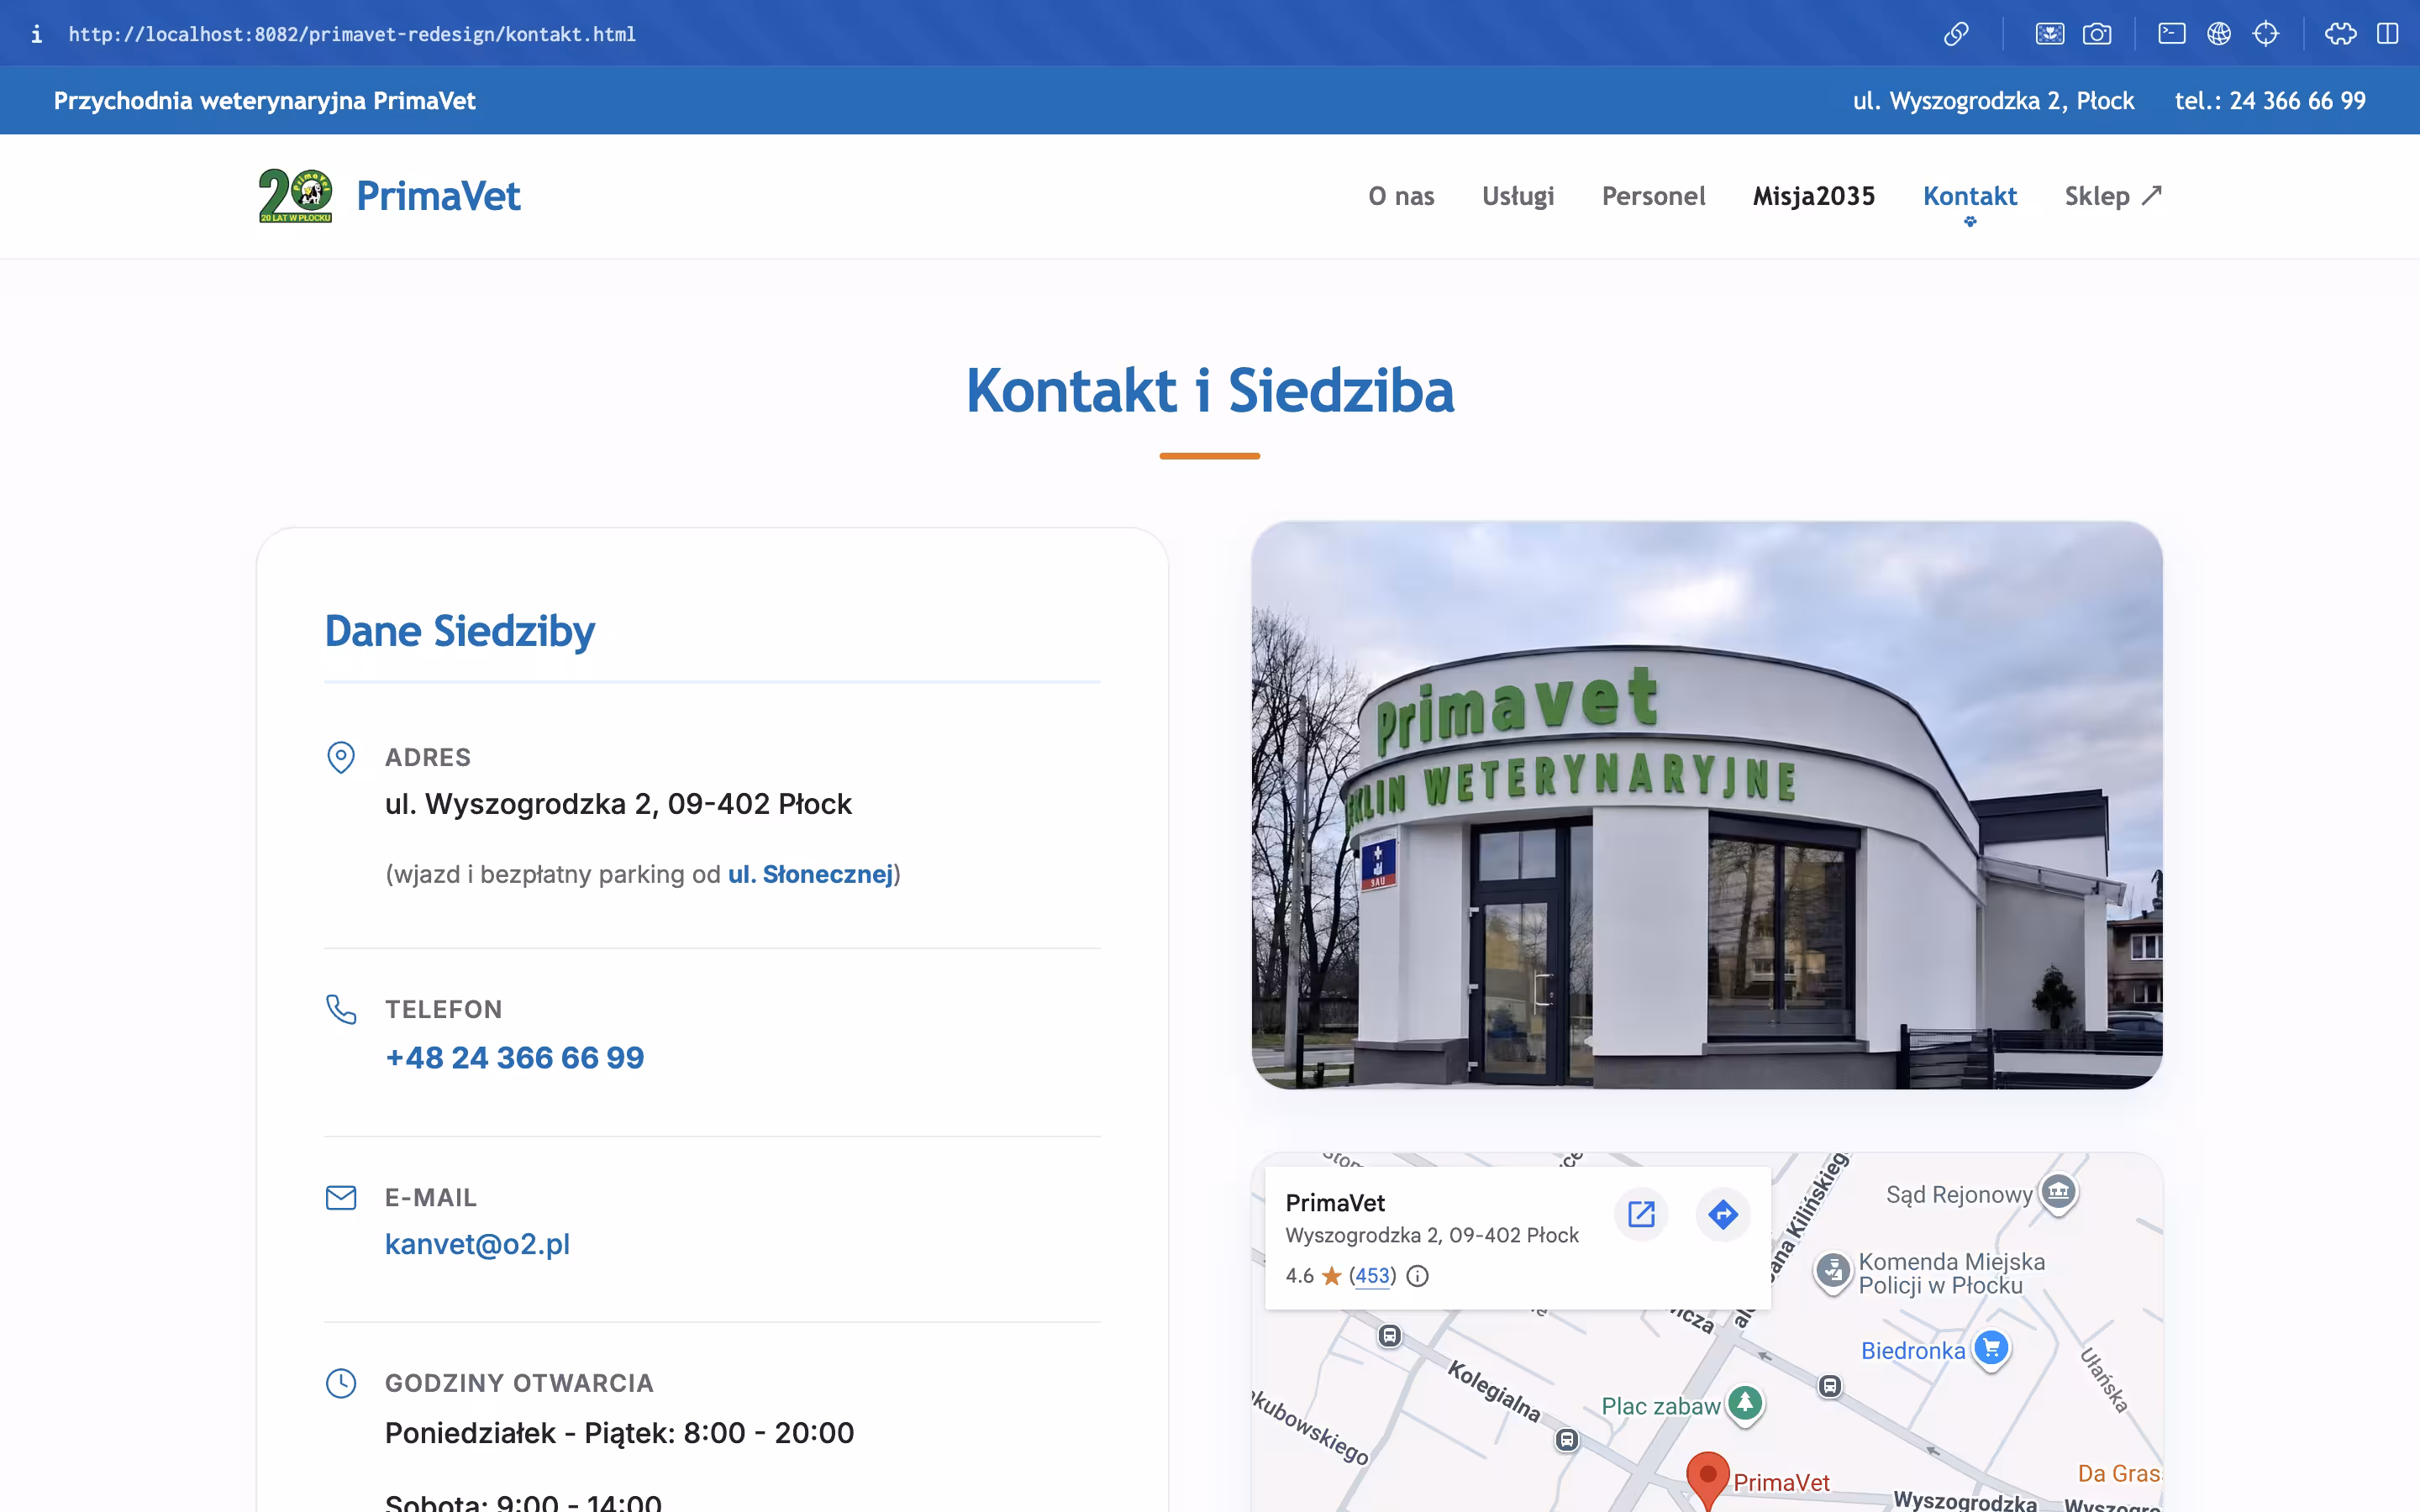
Task: Click the PrimaVet brand name in header
Action: 438,196
